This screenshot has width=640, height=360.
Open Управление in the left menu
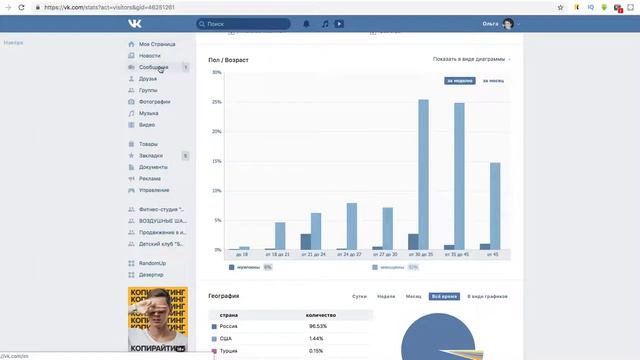(x=154, y=190)
